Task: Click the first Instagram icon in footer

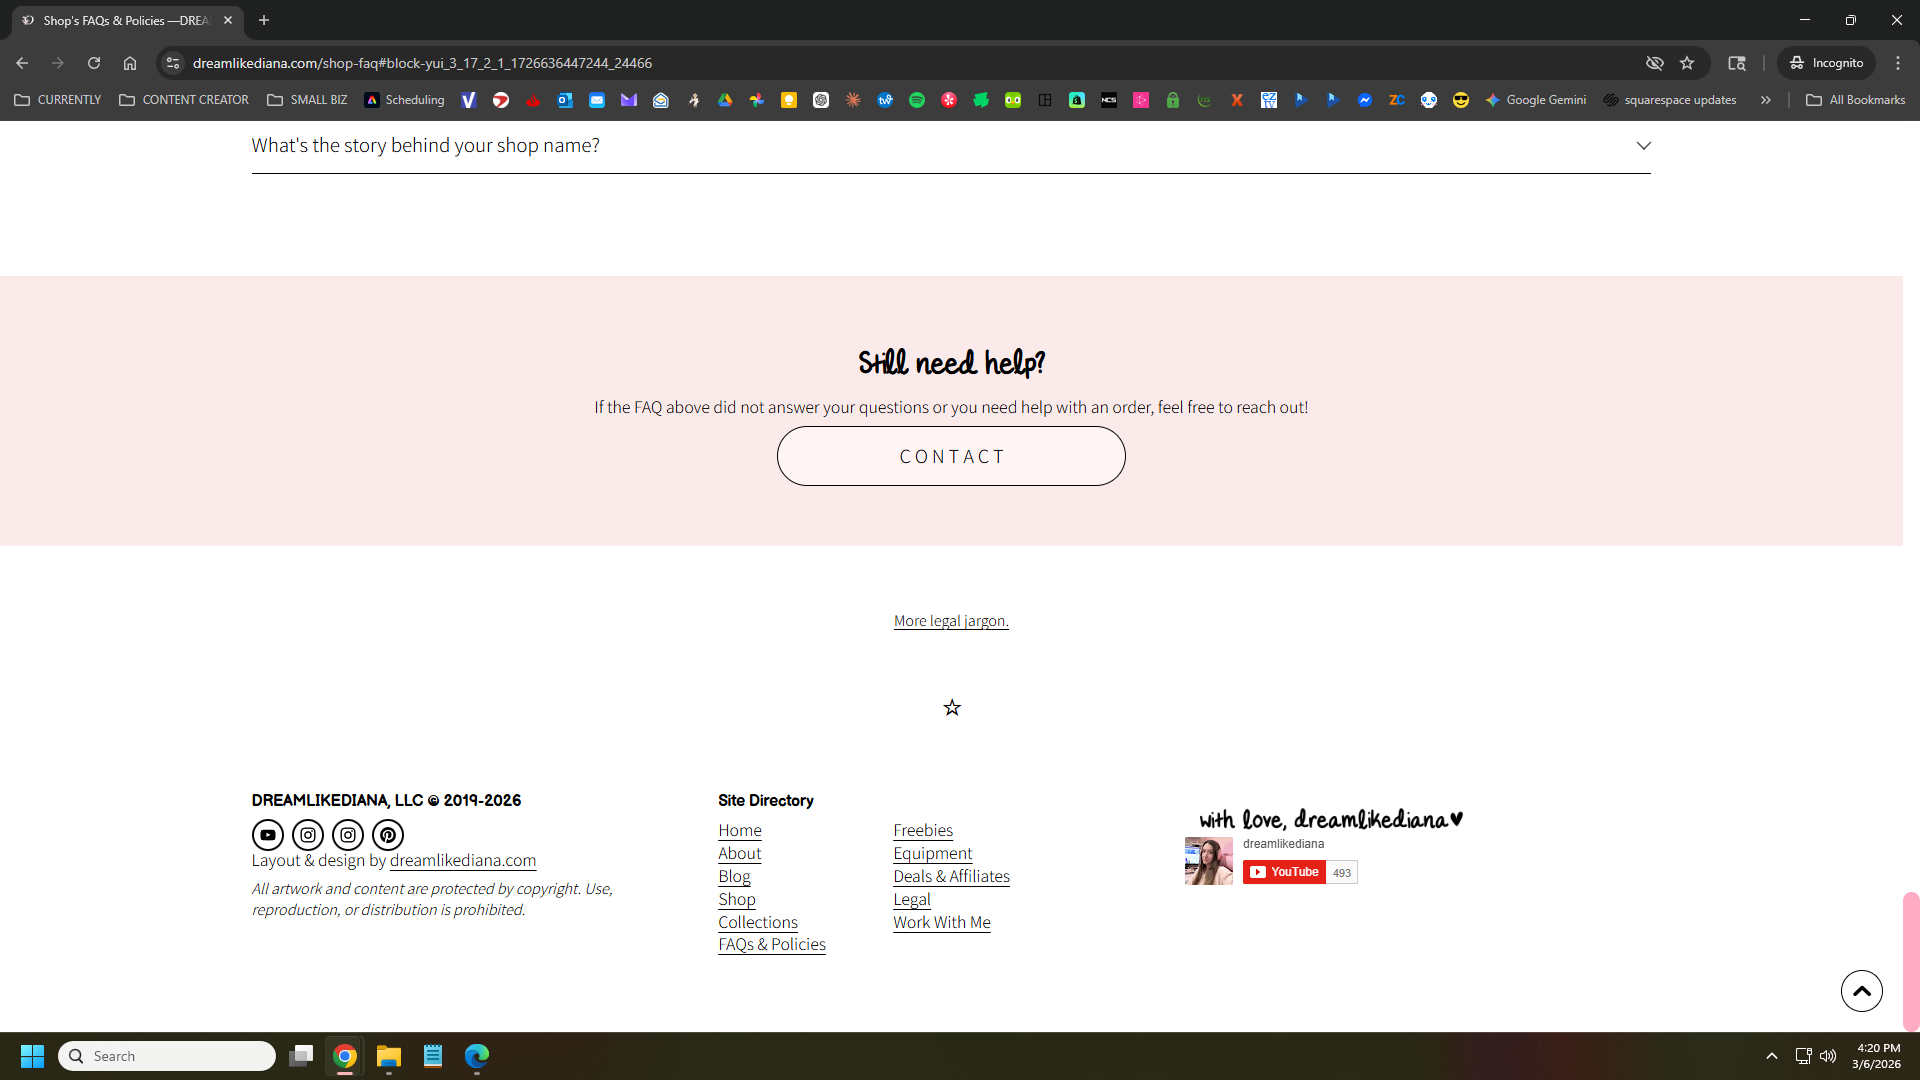Action: 308,835
